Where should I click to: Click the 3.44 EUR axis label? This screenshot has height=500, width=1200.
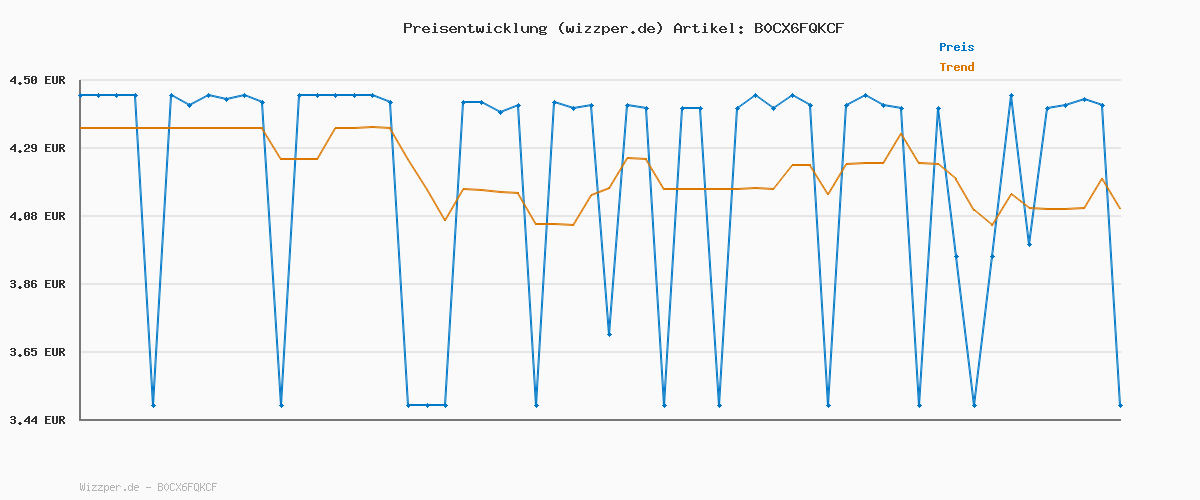pyautogui.click(x=37, y=420)
